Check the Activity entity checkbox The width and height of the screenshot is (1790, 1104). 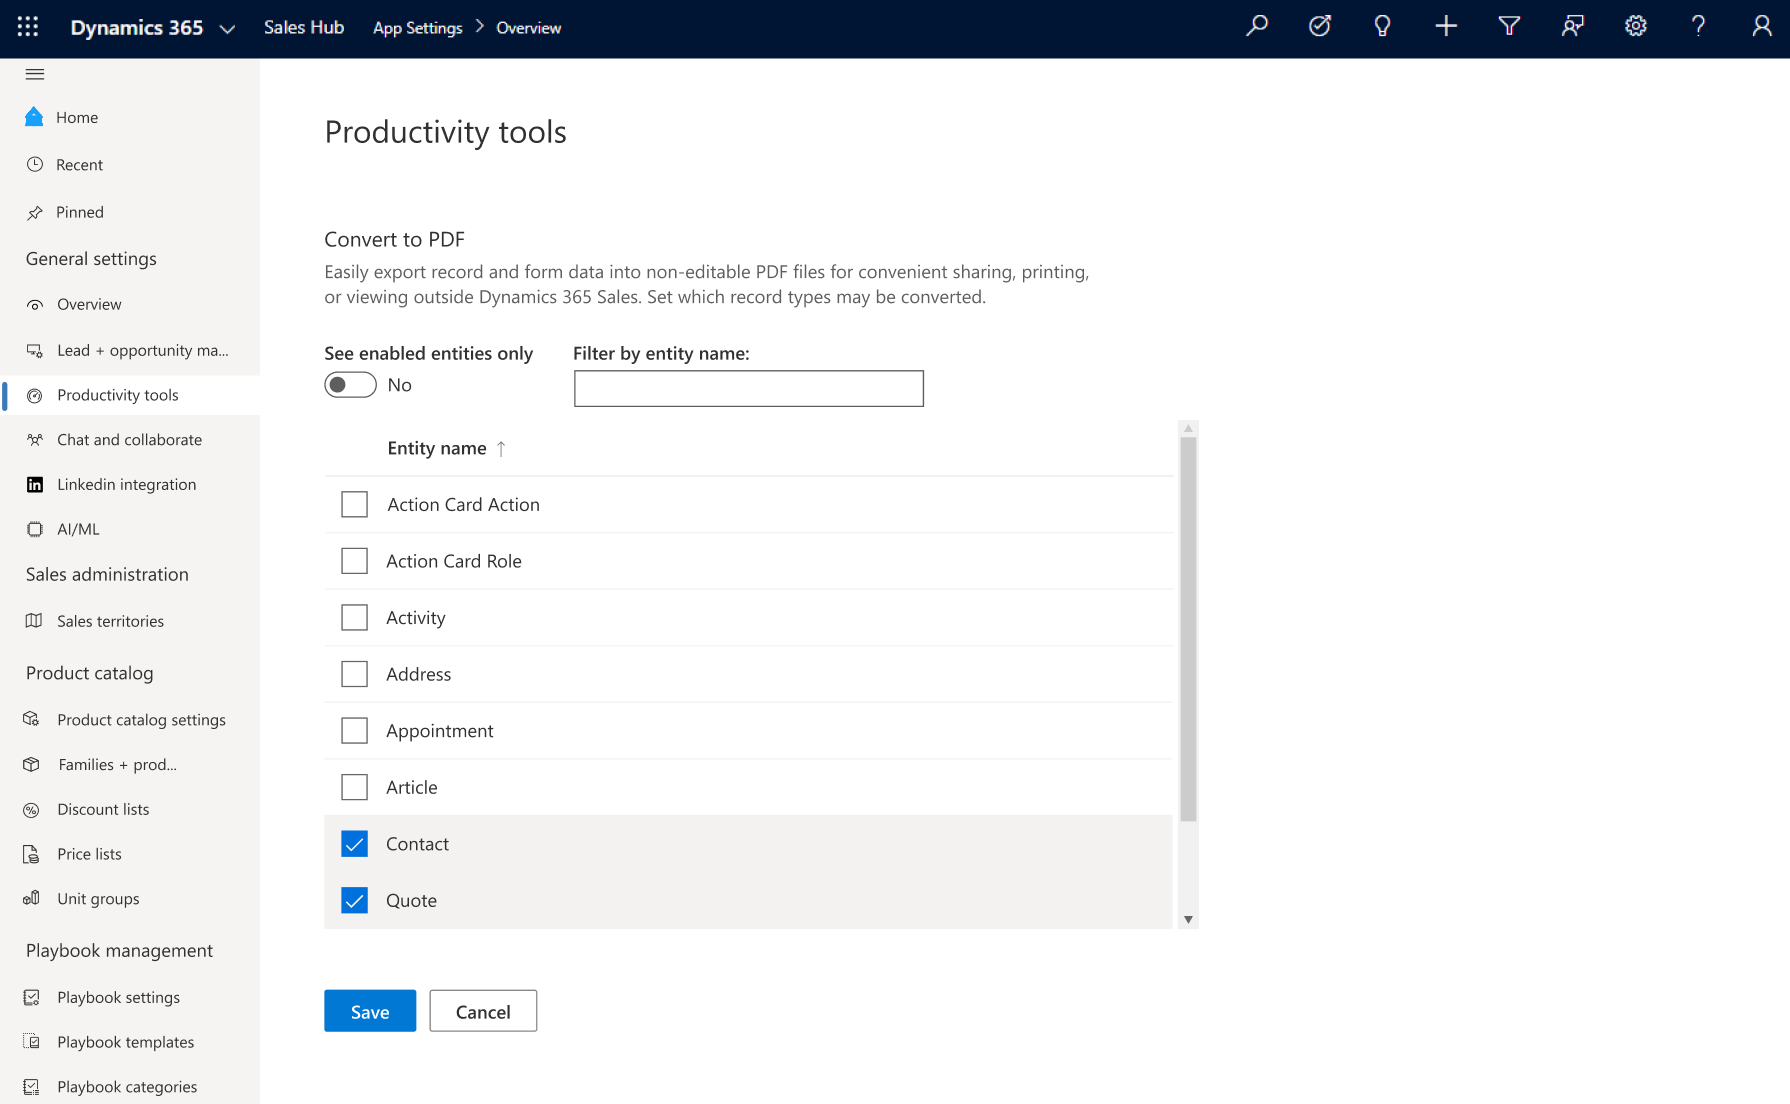354,617
